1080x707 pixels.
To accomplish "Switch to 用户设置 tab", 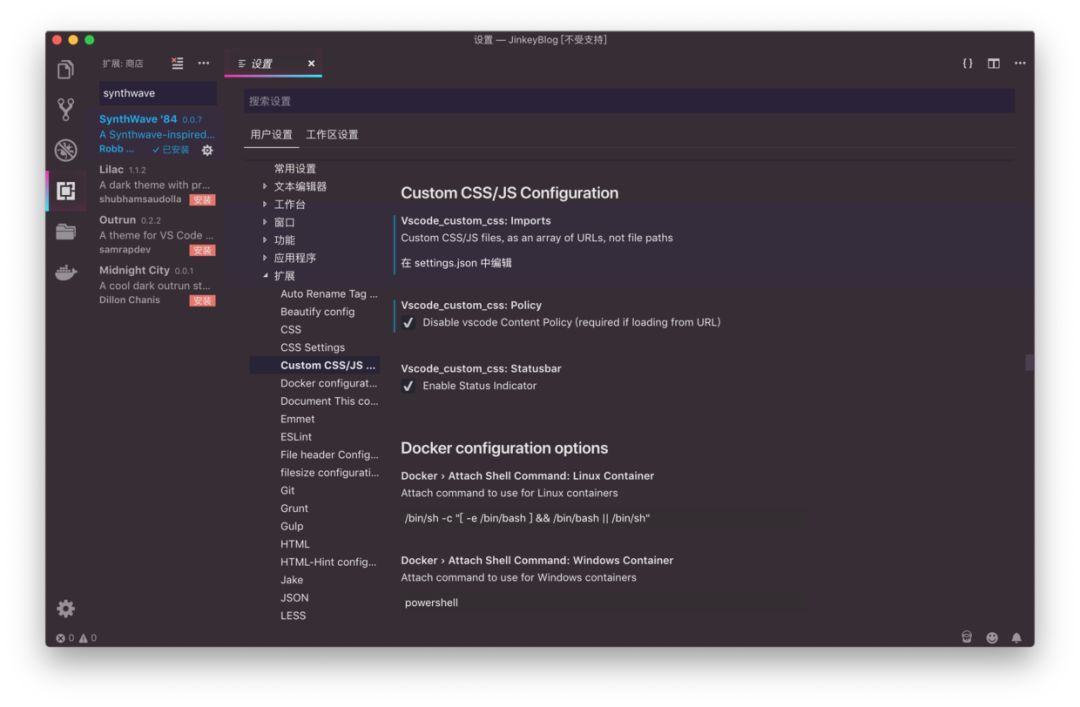I will pyautogui.click(x=271, y=134).
